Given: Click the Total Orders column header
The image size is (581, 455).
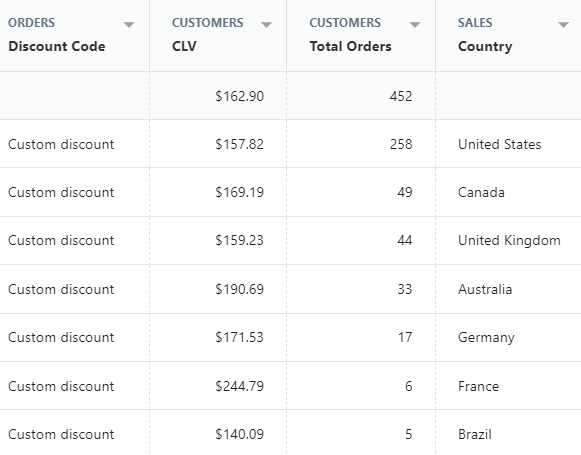Looking at the screenshot, I should coord(351,46).
